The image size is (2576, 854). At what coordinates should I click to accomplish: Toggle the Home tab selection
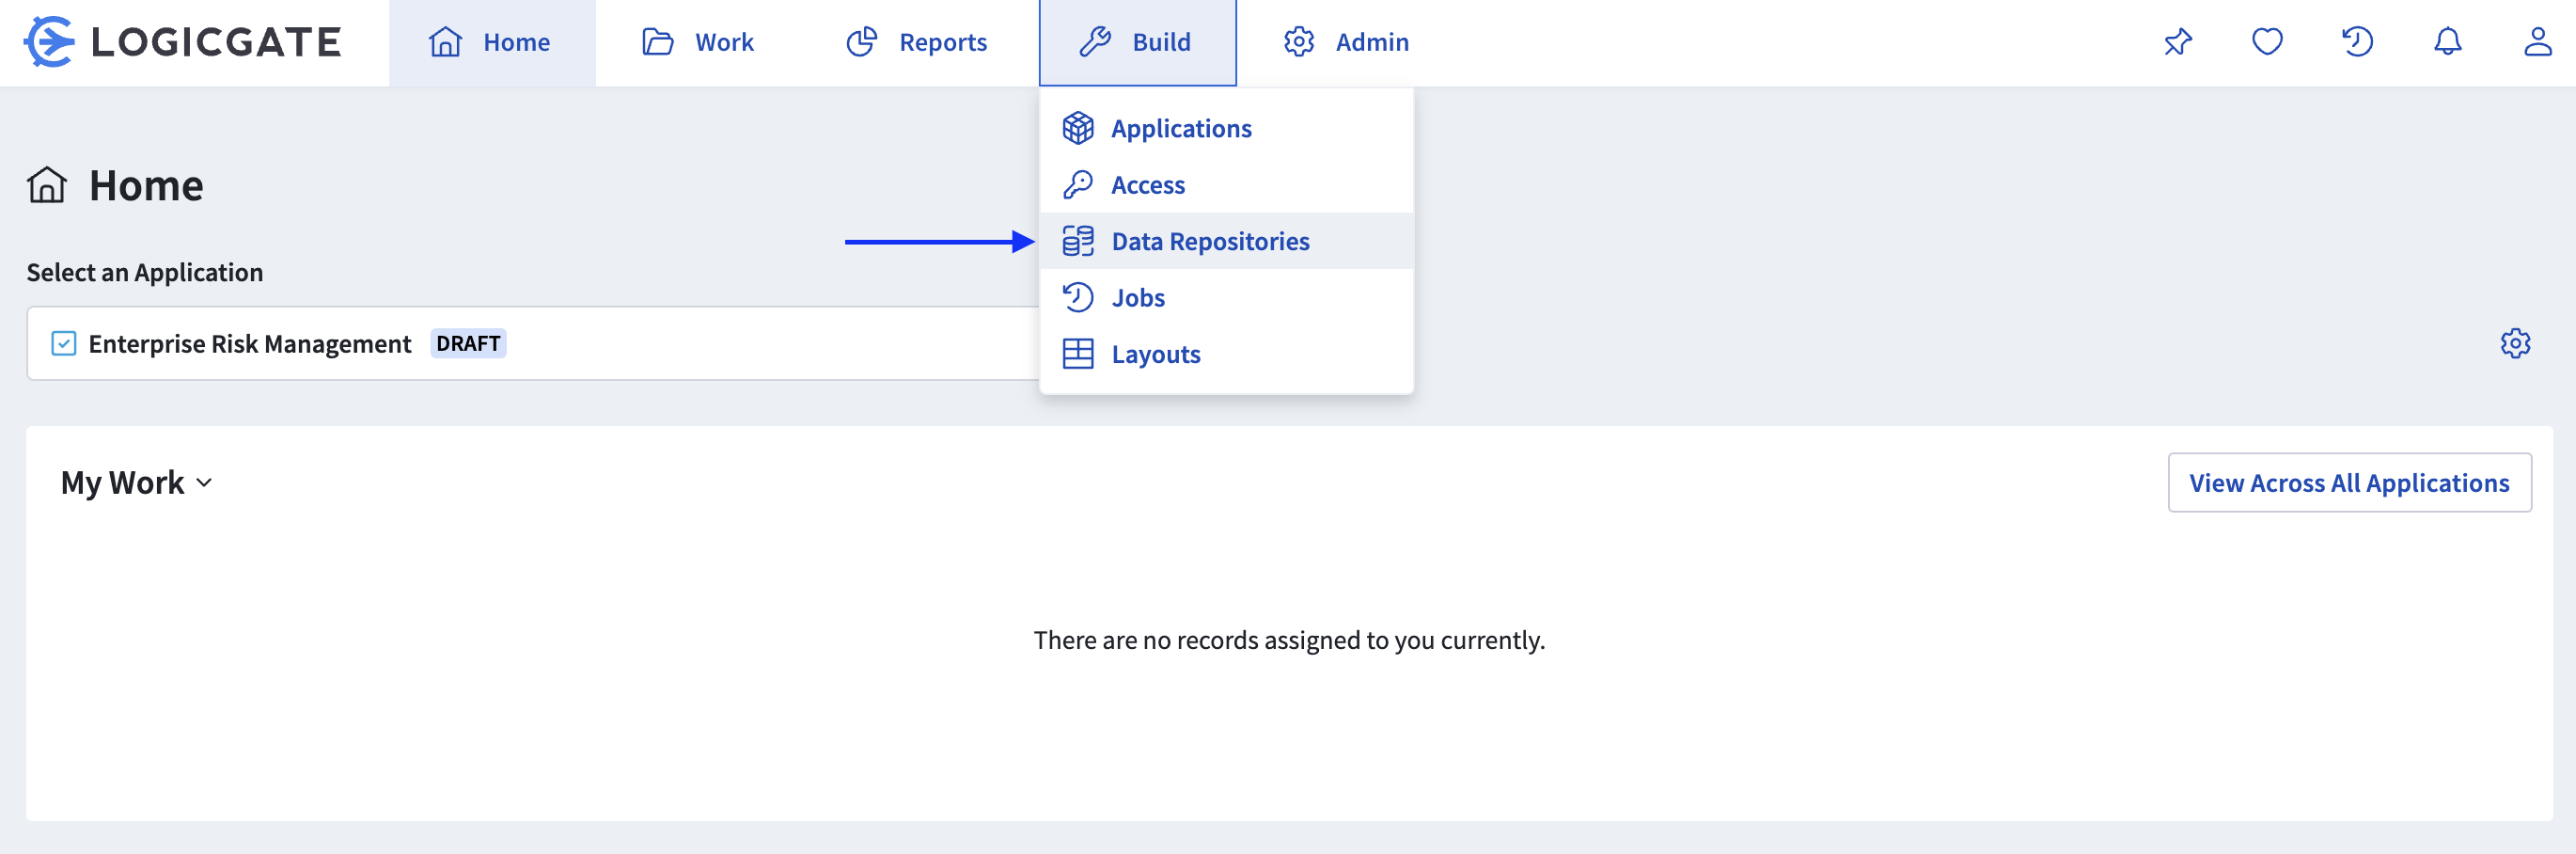492,42
